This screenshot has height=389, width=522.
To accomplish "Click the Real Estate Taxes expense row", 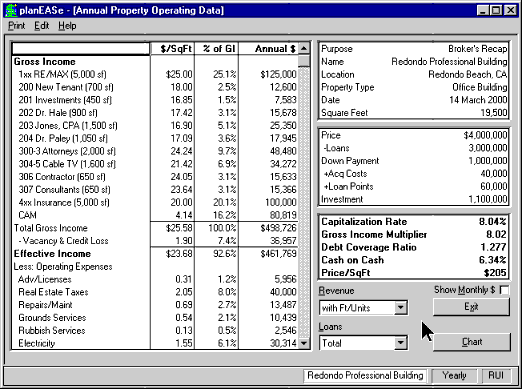I will [155, 292].
